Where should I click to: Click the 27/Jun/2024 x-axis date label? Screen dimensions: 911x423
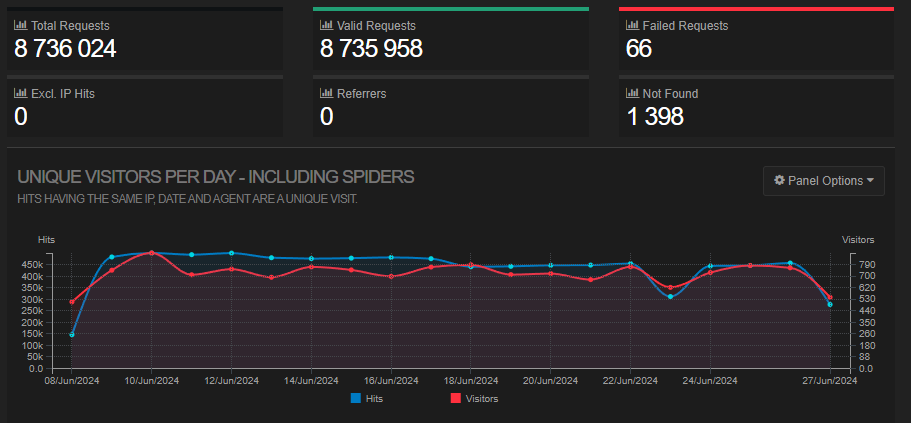[830, 381]
